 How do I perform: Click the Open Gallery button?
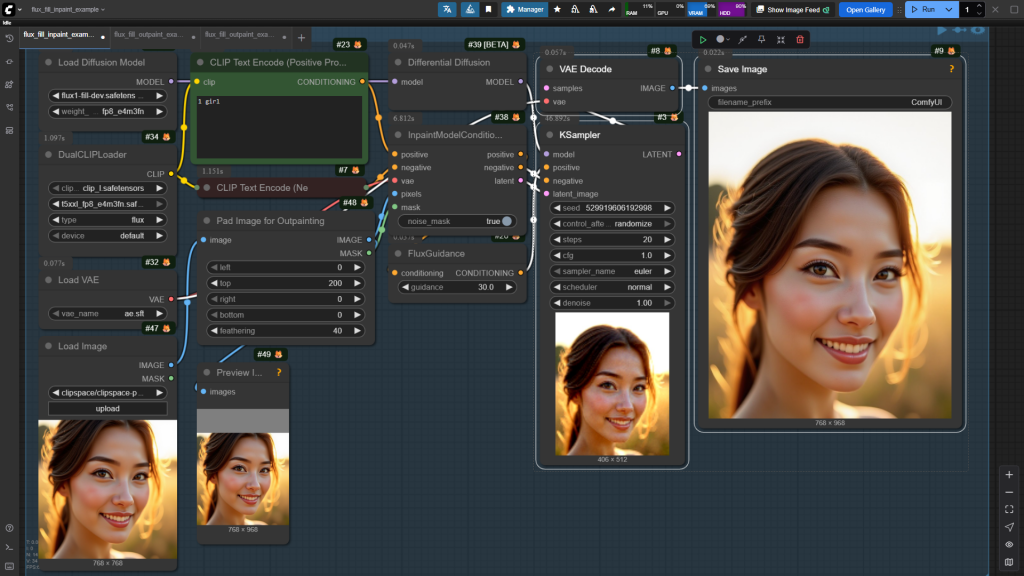click(866, 9)
